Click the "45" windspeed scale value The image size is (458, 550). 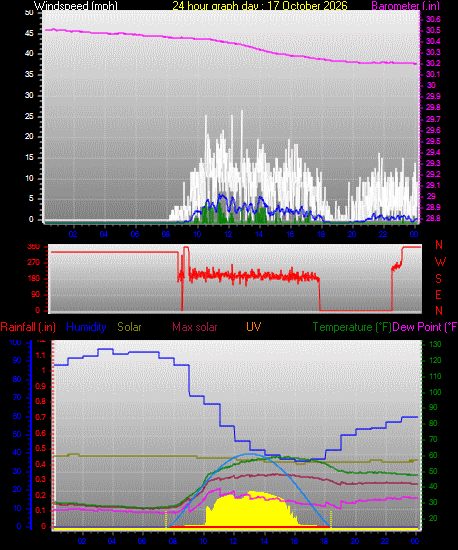(x=29, y=33)
